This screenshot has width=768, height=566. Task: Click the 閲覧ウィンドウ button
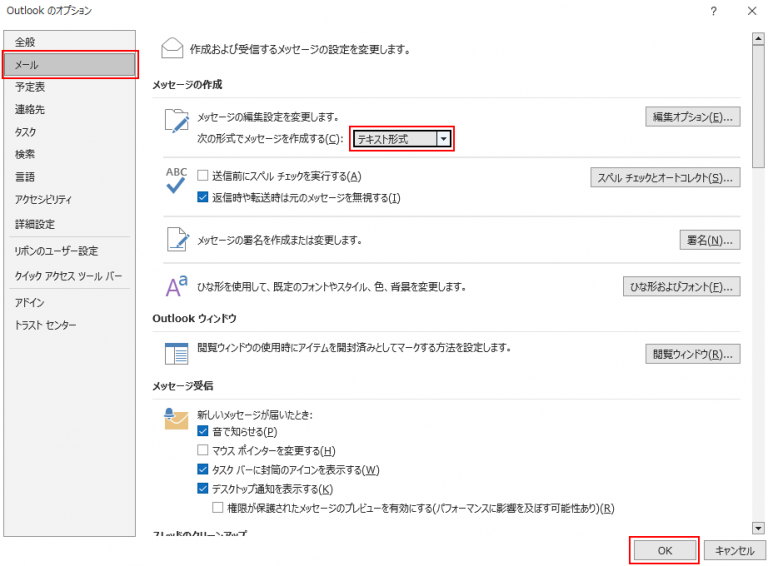pos(693,354)
